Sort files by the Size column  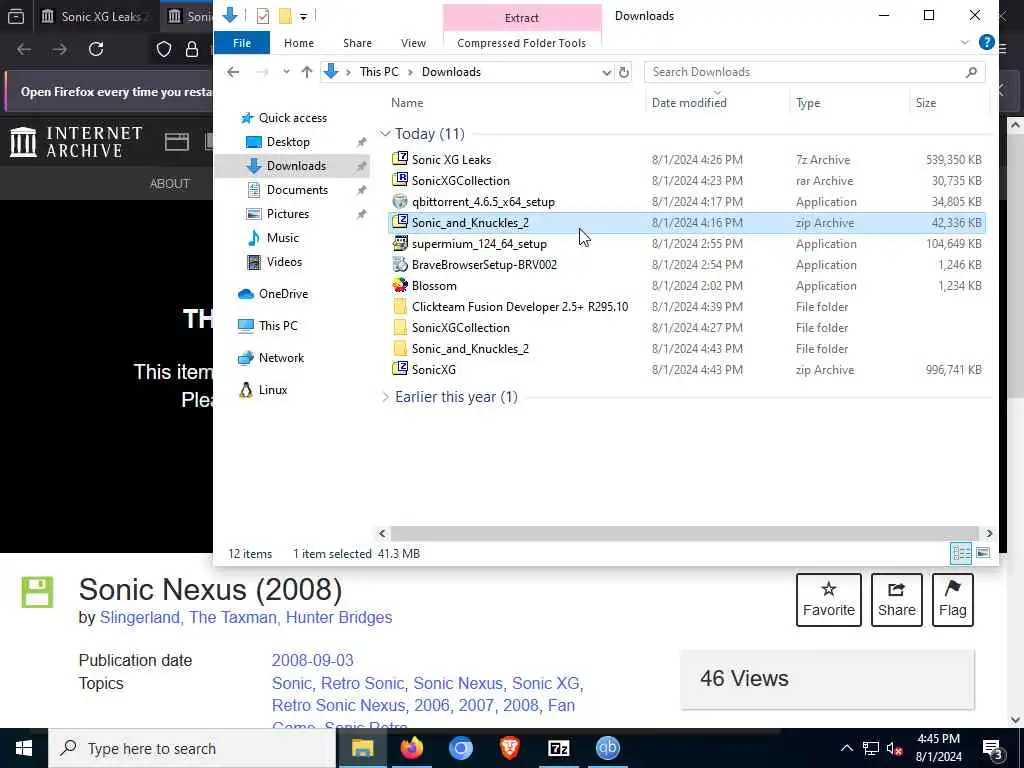pyautogui.click(x=925, y=103)
